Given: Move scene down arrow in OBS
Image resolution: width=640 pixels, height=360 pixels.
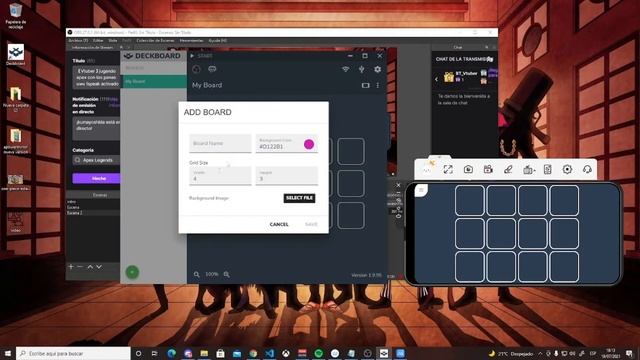Looking at the screenshot, I should 99,267.
